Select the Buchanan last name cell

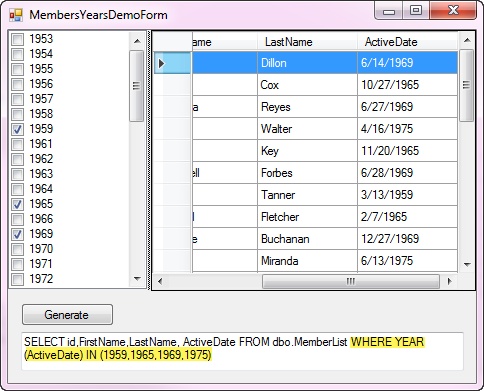[x=307, y=239]
